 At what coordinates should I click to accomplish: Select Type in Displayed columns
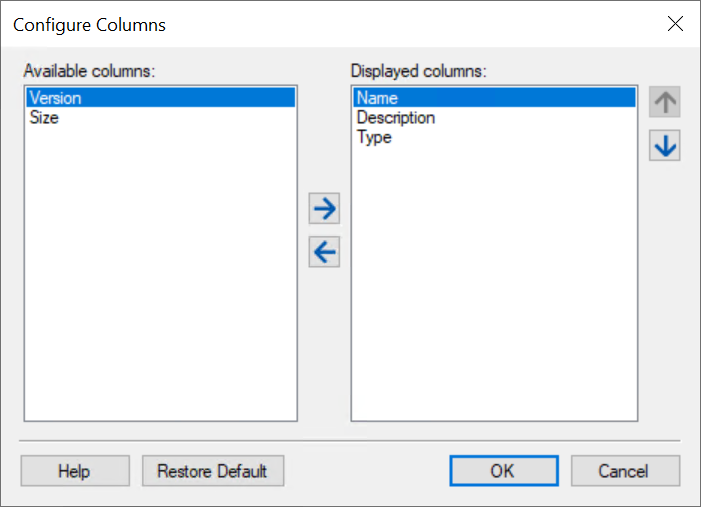[374, 138]
